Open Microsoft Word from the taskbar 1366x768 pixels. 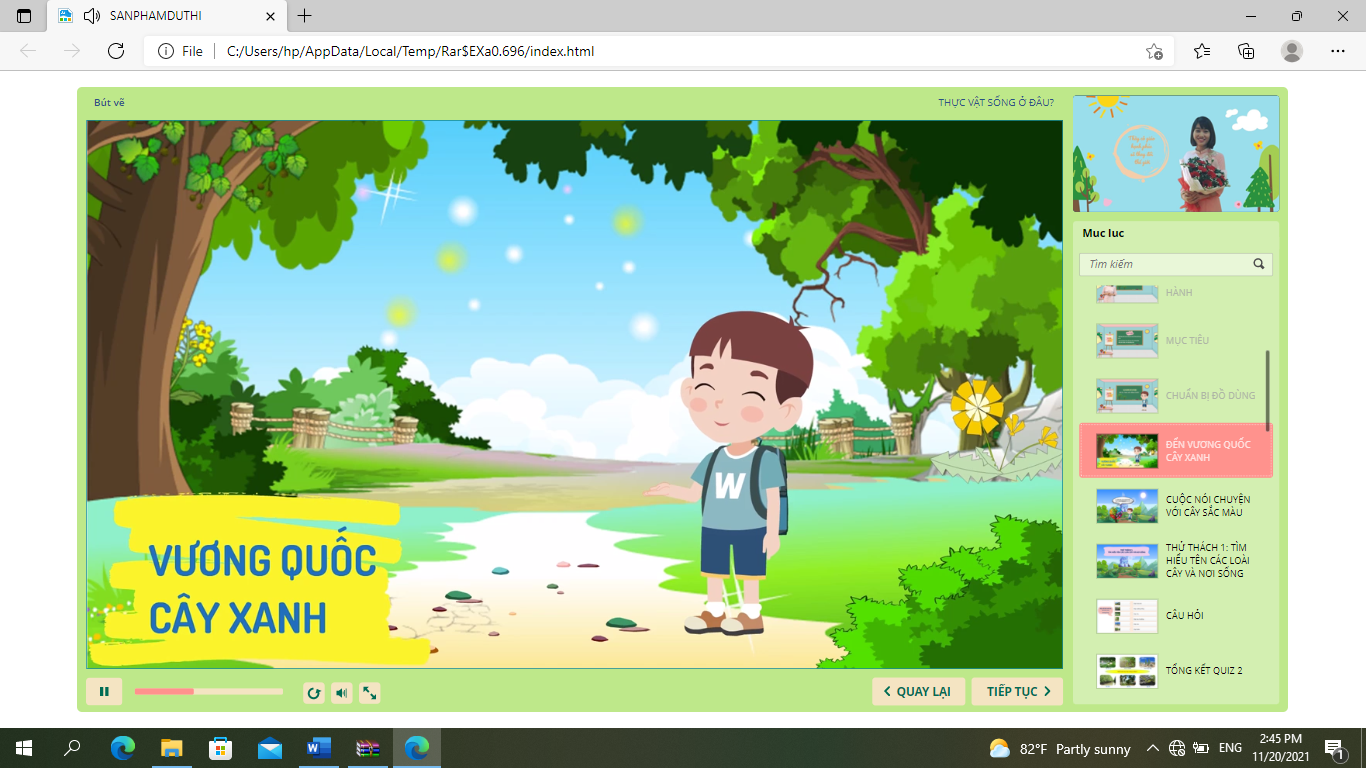319,748
